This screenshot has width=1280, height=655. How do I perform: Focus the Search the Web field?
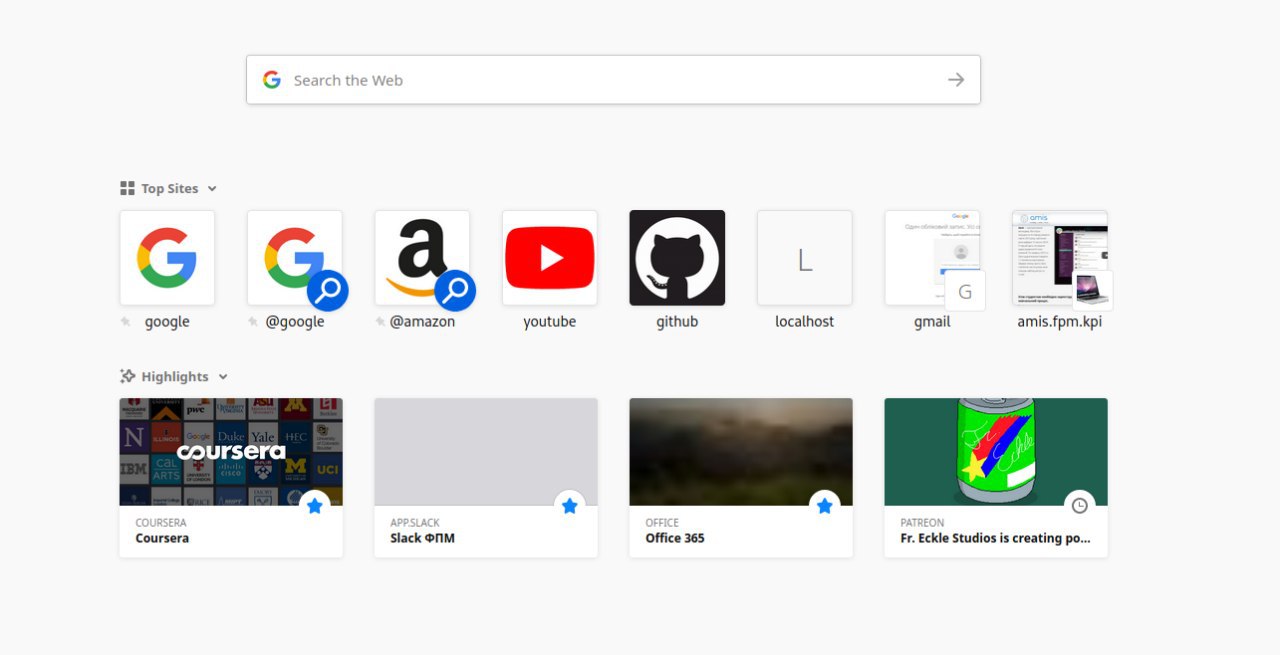tap(613, 80)
